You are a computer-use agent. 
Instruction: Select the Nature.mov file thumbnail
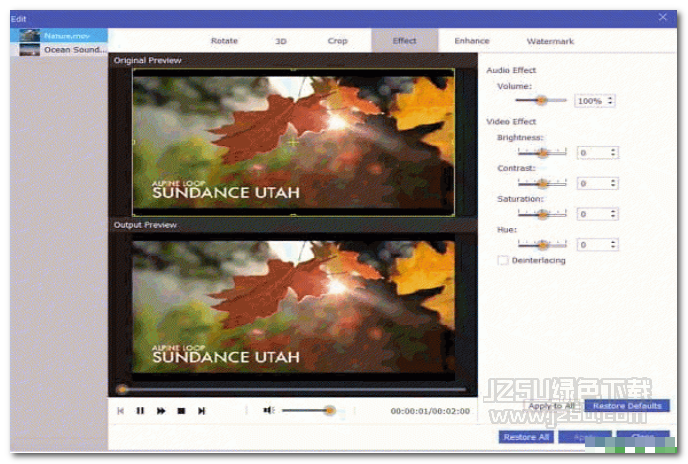[x=29, y=36]
